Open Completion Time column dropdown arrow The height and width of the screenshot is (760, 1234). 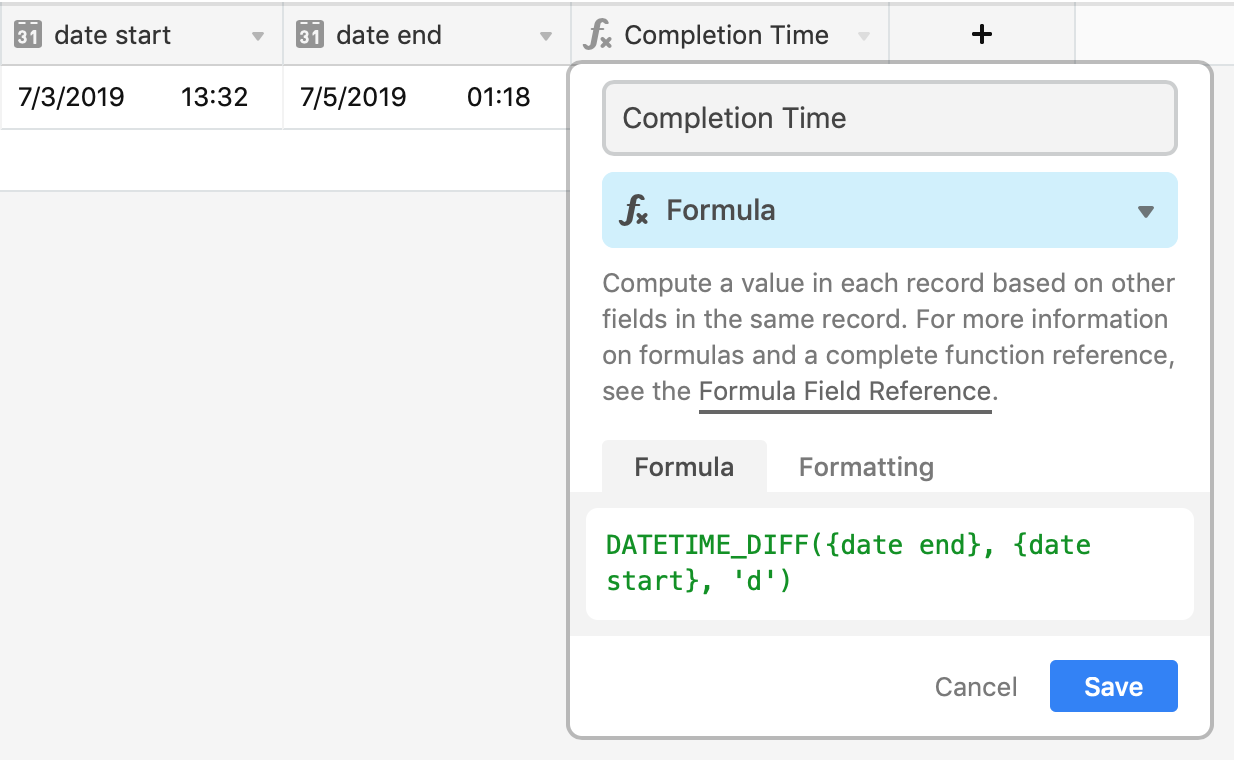click(864, 37)
